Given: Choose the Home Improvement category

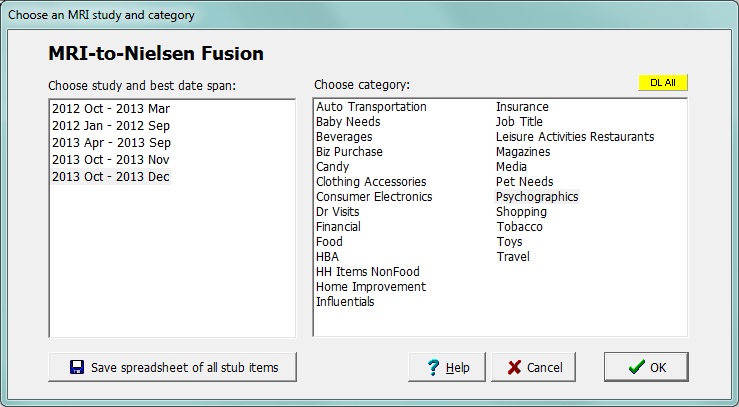Looking at the screenshot, I should (371, 287).
